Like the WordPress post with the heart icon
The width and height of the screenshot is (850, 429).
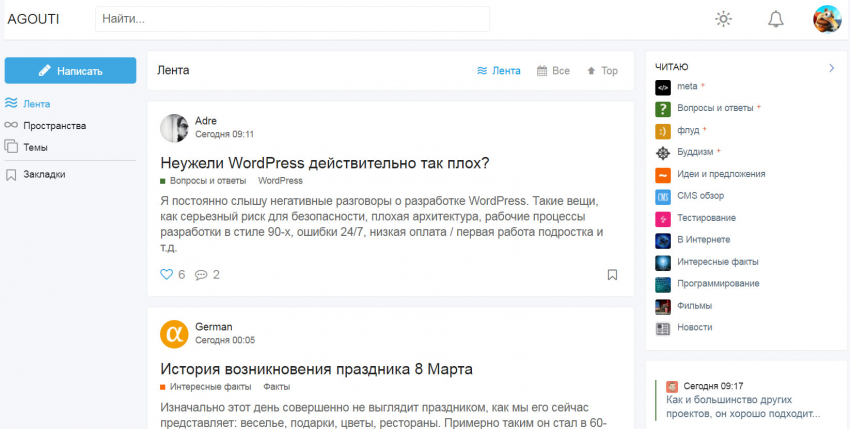click(x=167, y=274)
